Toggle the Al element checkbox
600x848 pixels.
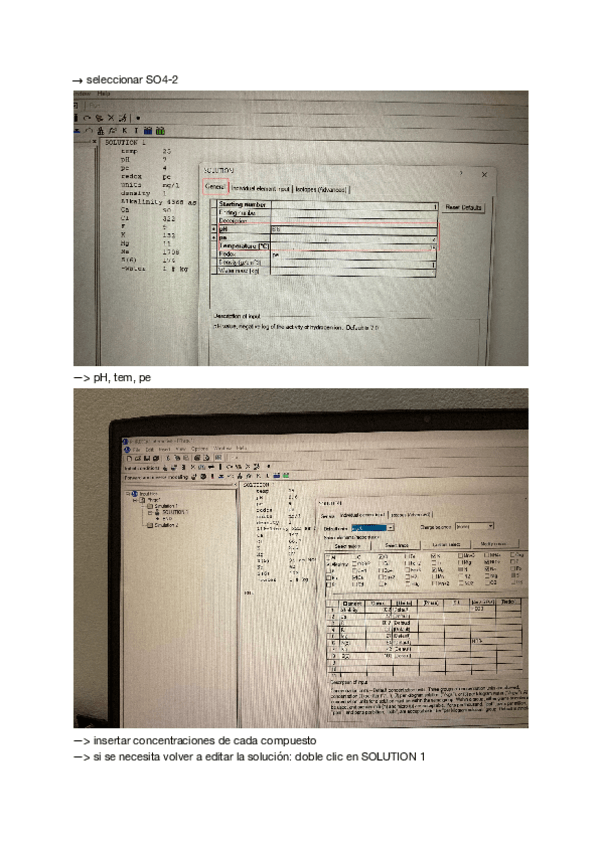[328, 557]
